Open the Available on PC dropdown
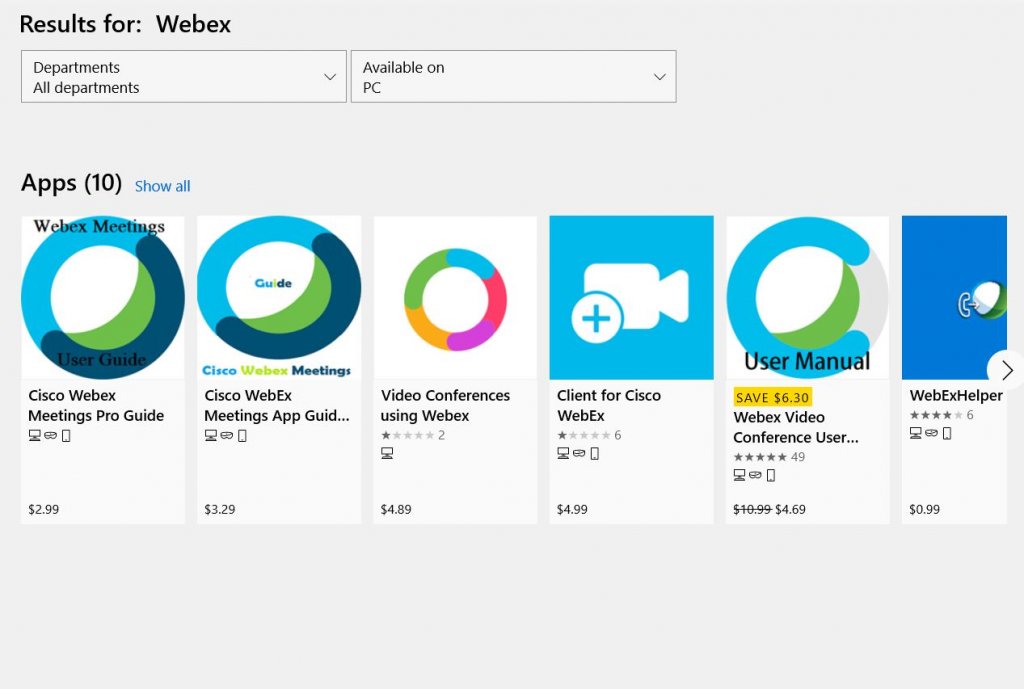 513,77
